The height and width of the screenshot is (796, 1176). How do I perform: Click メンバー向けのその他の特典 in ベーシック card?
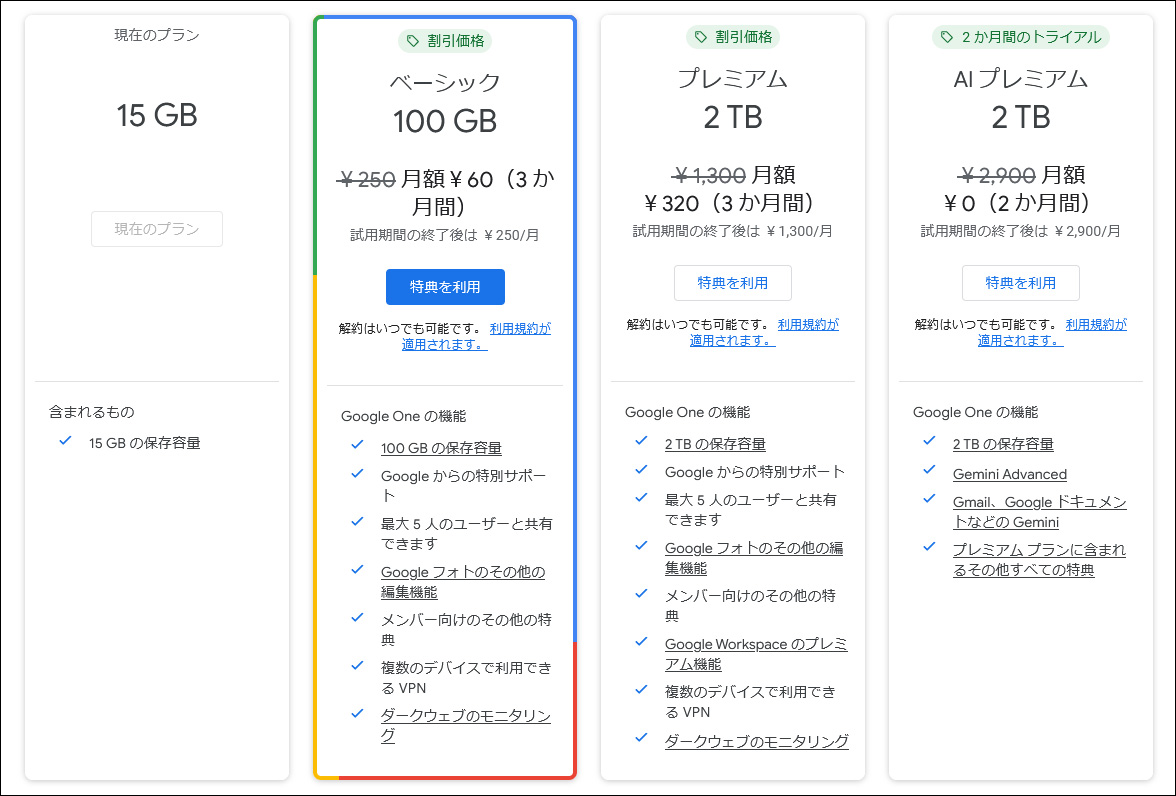[x=466, y=629]
